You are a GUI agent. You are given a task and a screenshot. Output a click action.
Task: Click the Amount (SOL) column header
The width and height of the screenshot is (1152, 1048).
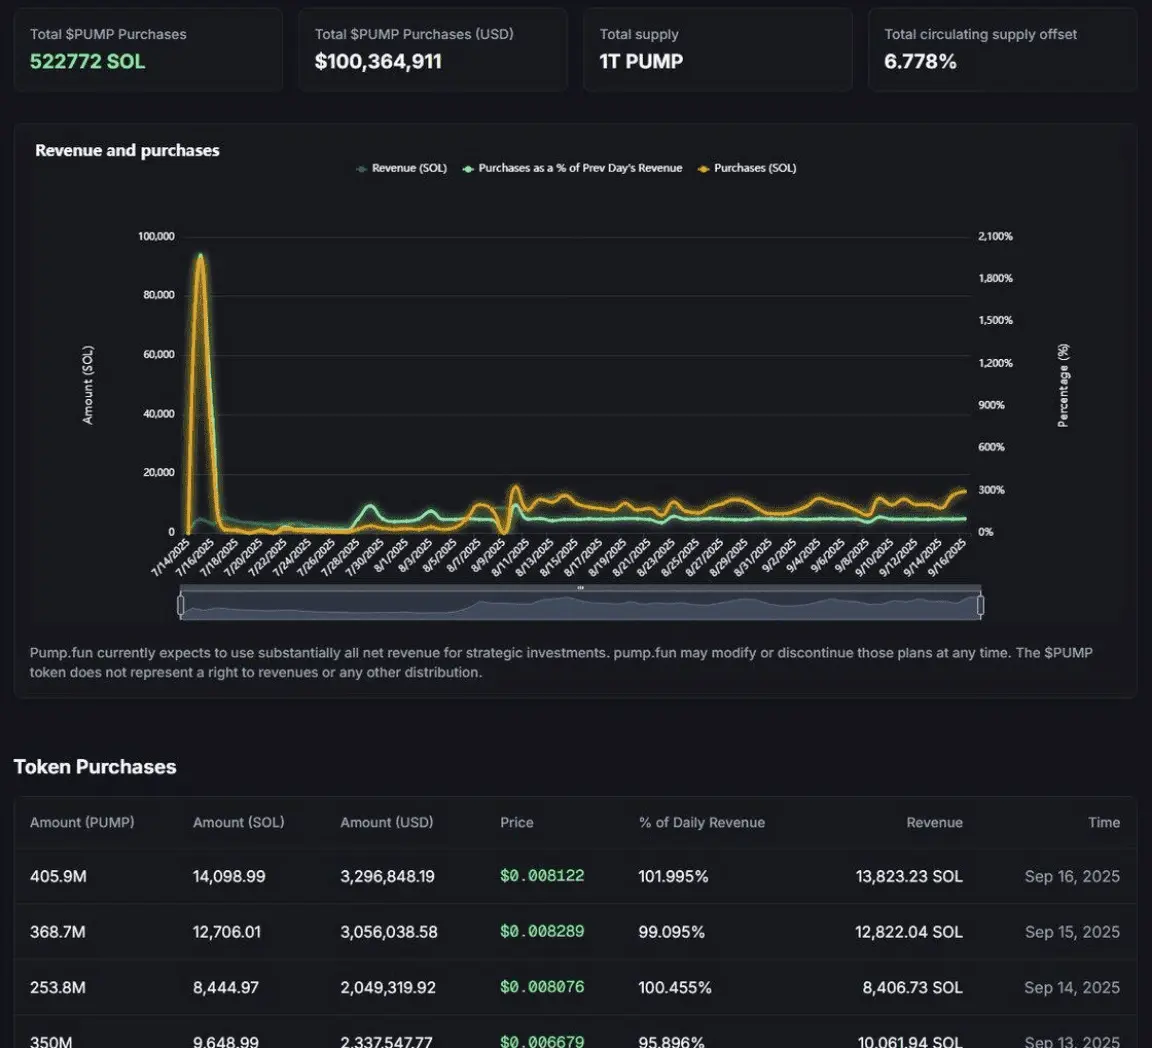(239, 822)
